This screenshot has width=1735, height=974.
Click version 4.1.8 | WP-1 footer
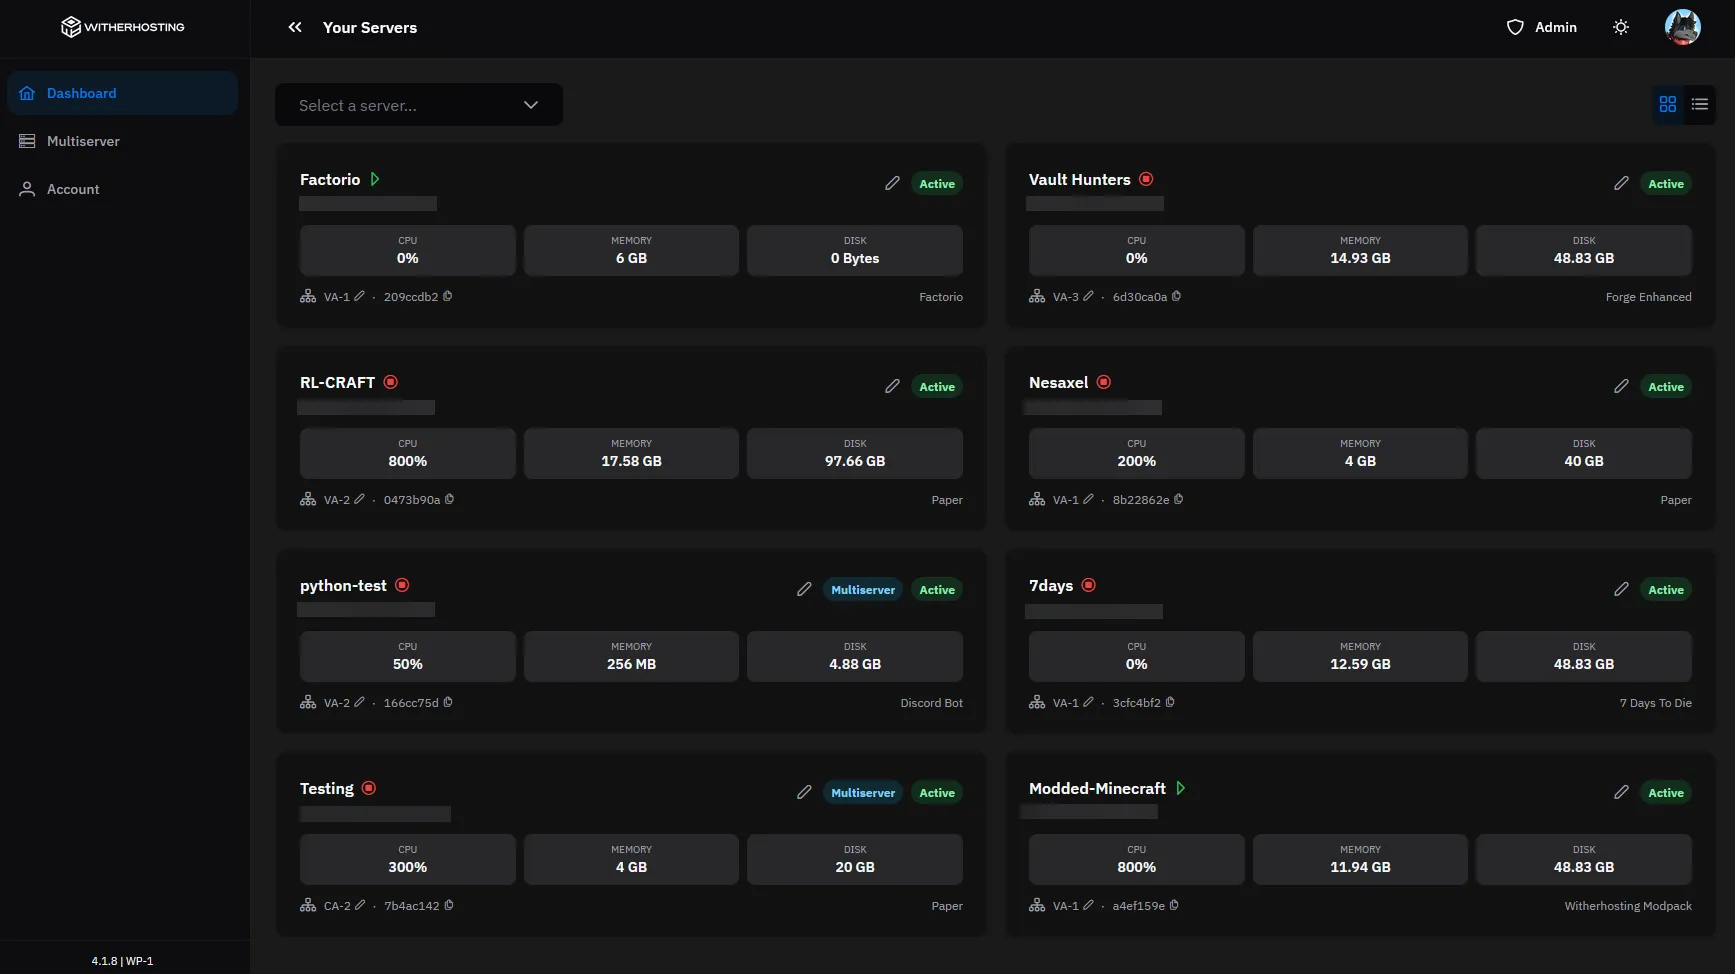[x=122, y=960]
